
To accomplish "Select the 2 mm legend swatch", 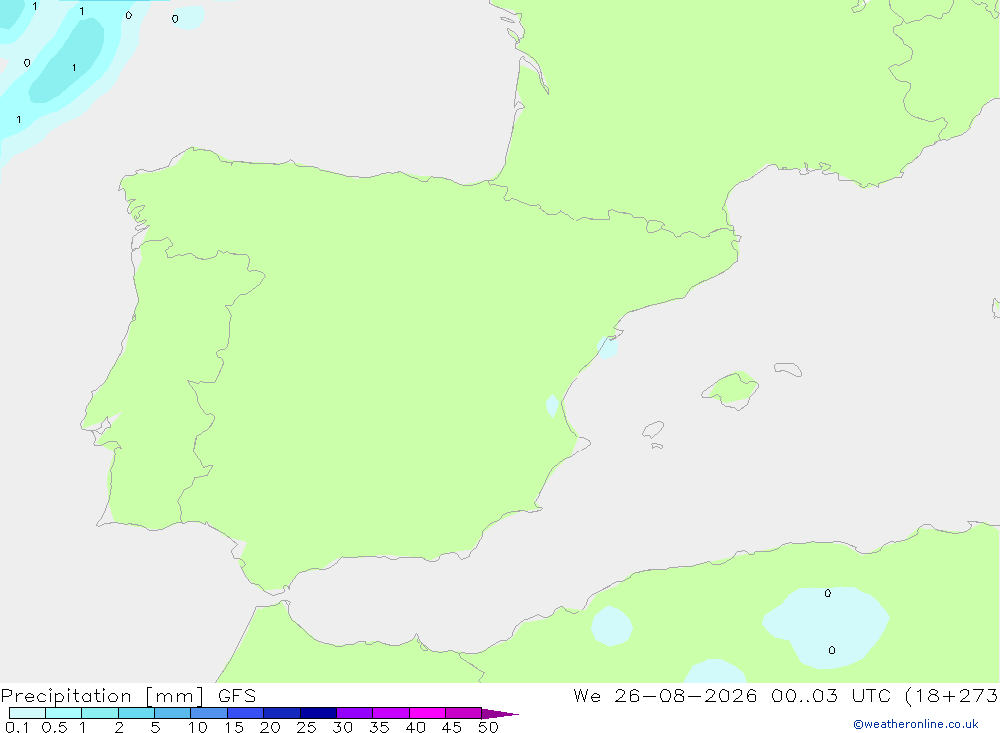I will tap(136, 713).
